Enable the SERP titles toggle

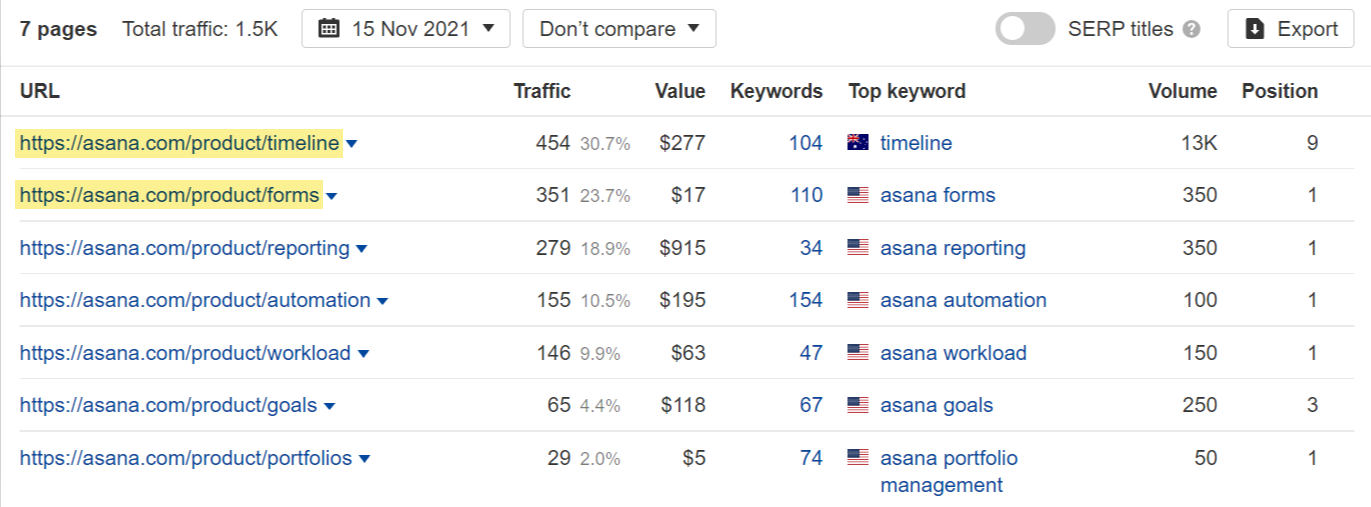click(x=1025, y=29)
